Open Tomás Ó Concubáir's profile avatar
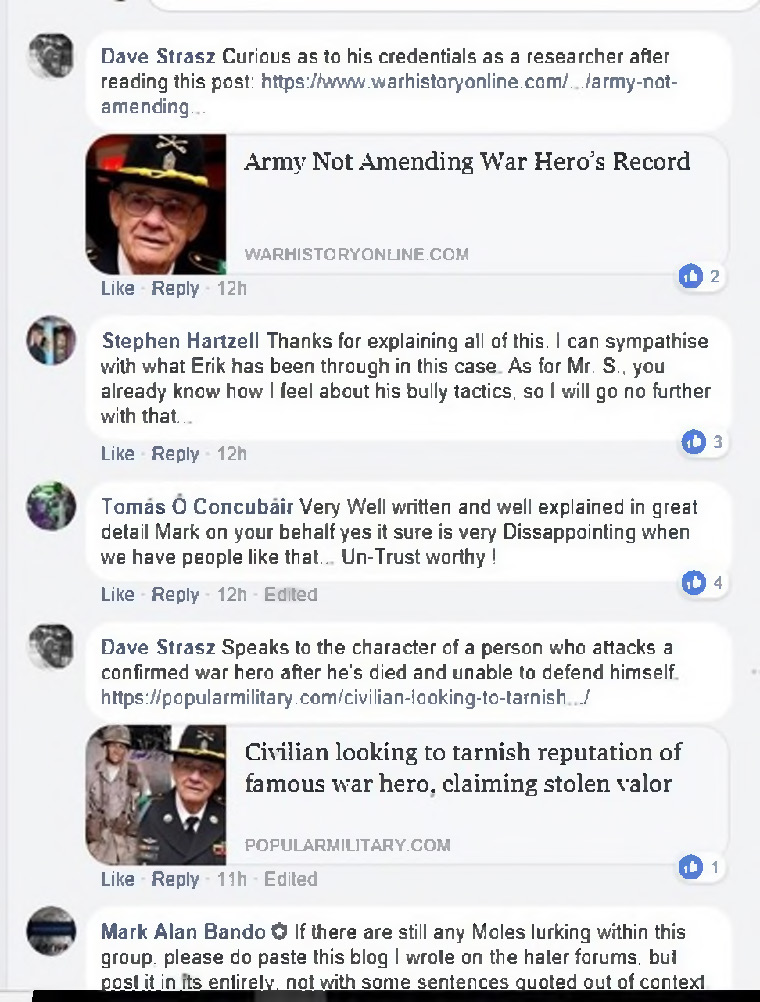The image size is (760, 1002). 51,506
